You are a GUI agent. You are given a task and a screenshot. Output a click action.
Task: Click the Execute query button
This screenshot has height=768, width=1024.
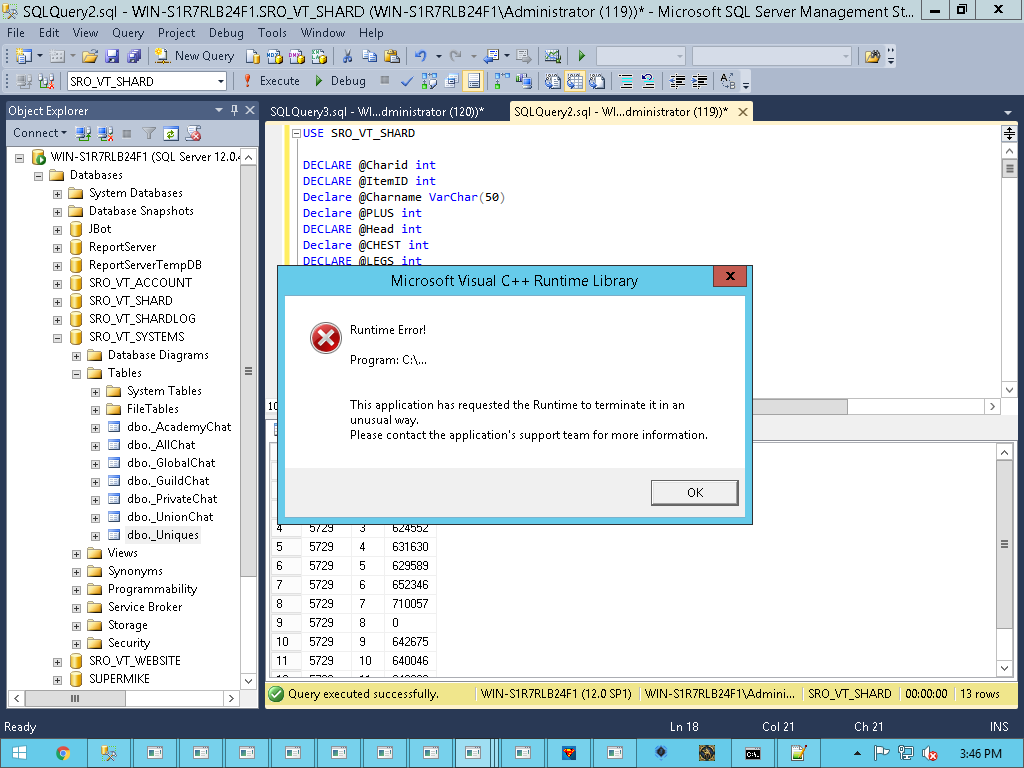coord(271,81)
